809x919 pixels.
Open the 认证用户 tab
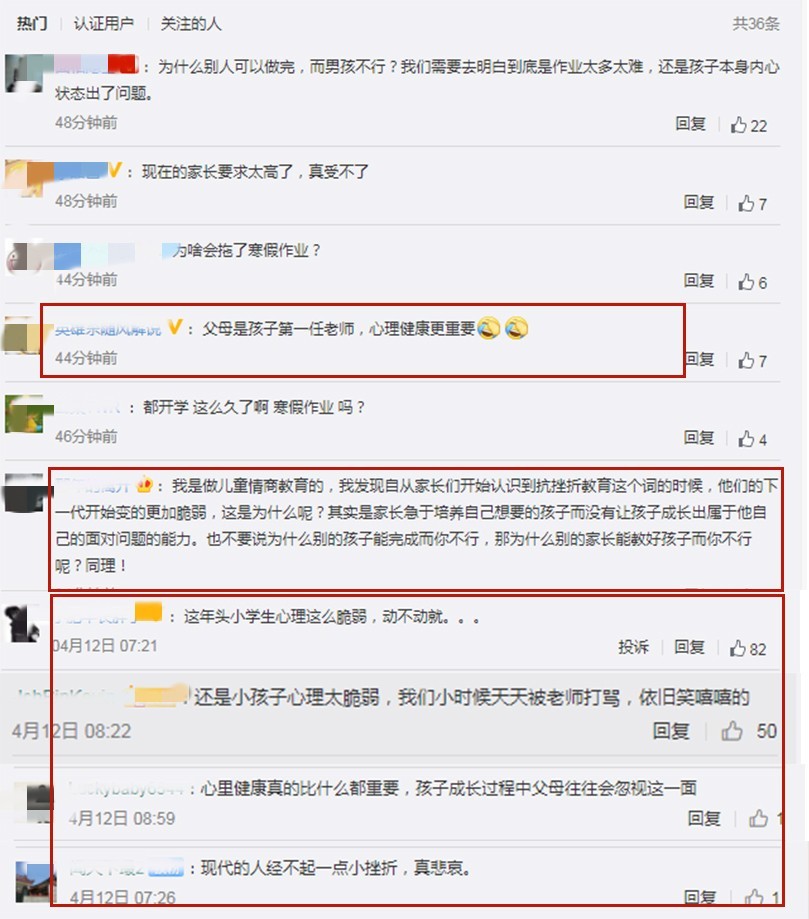(x=103, y=23)
